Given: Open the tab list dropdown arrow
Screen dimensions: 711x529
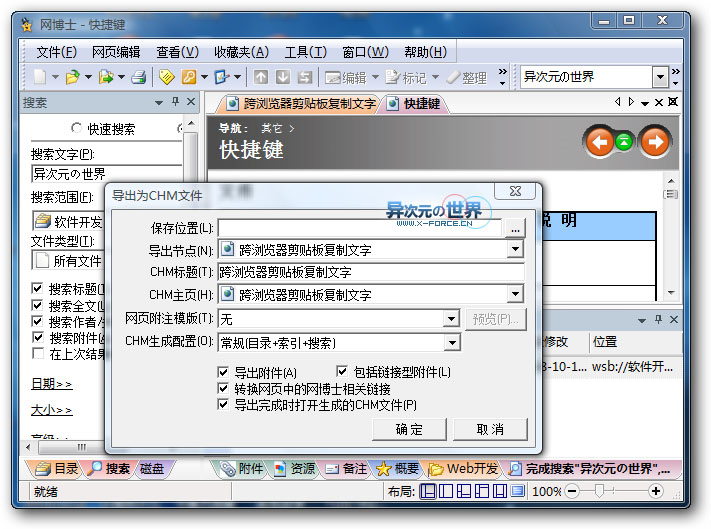Looking at the screenshot, I should pyautogui.click(x=645, y=103).
